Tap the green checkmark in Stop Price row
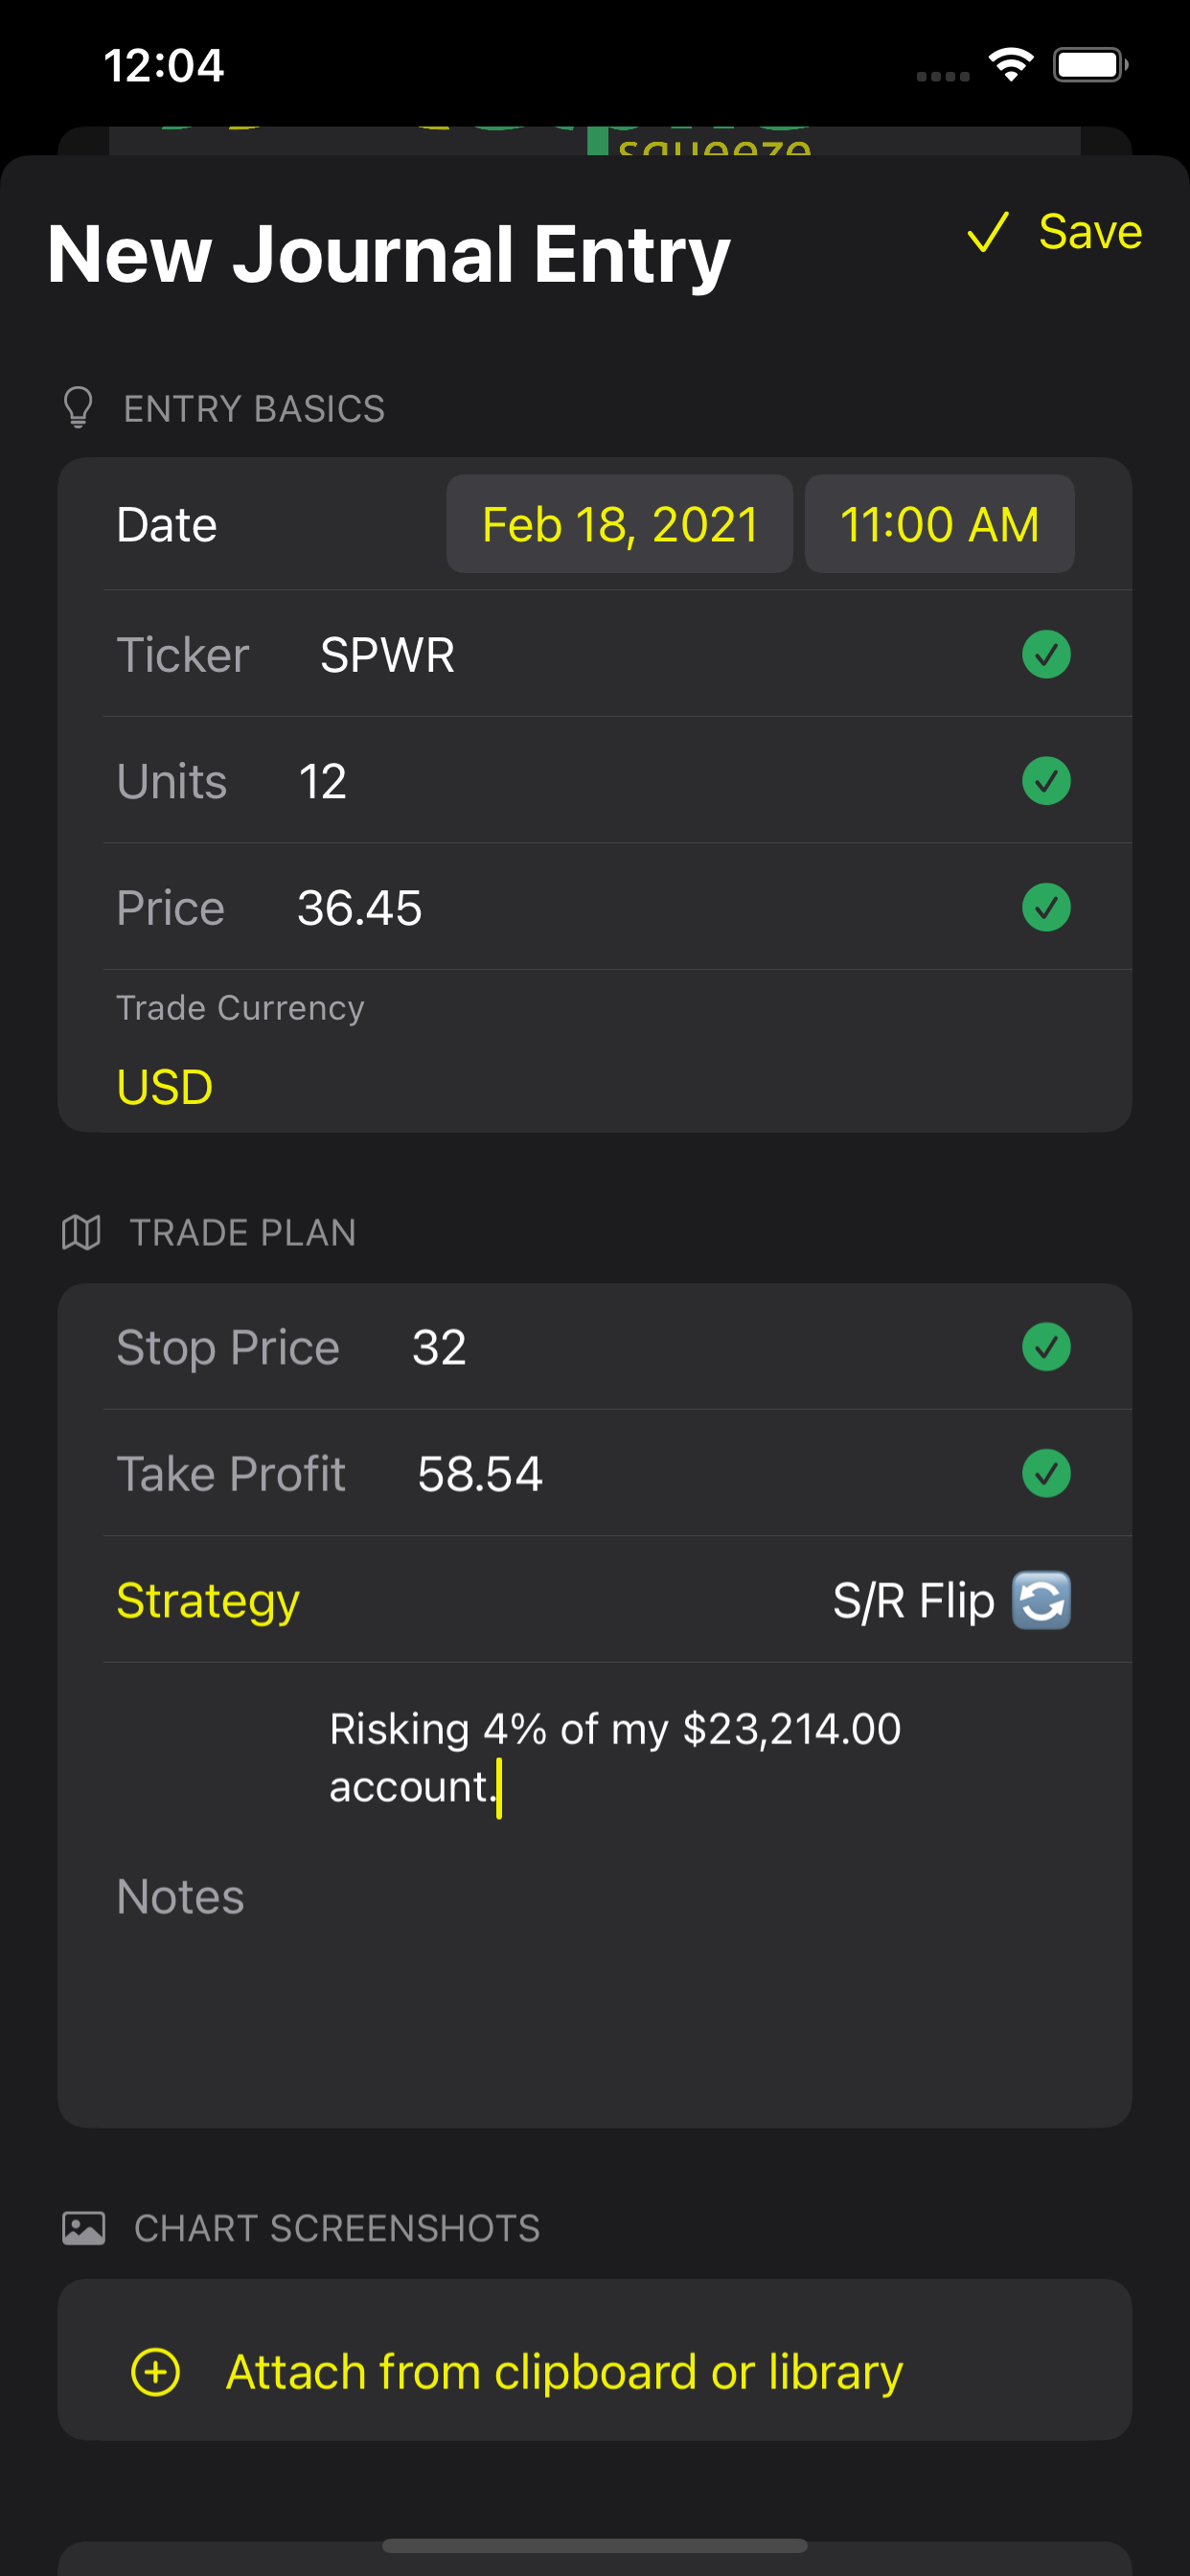Image resolution: width=1190 pixels, height=2576 pixels. [x=1046, y=1347]
